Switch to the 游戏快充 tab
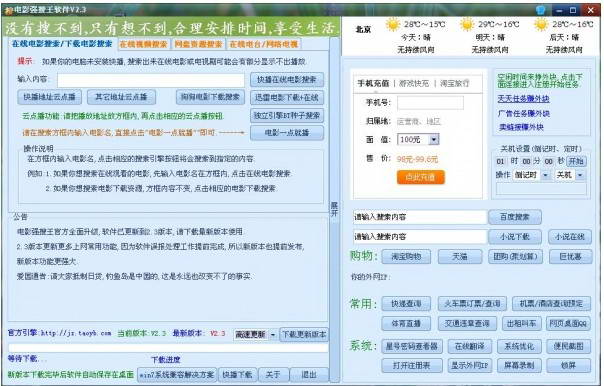 pyautogui.click(x=413, y=83)
